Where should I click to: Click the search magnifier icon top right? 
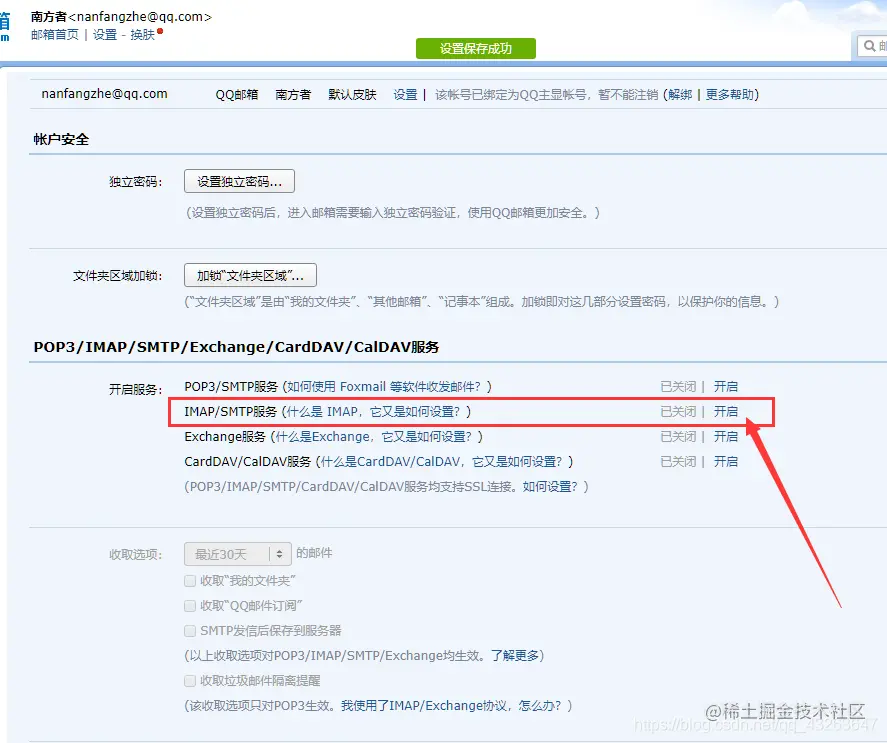tap(871, 46)
